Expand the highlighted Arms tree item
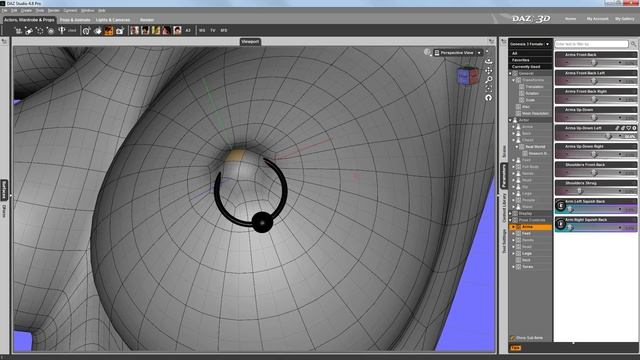This screenshot has width=640, height=360. tap(513, 227)
